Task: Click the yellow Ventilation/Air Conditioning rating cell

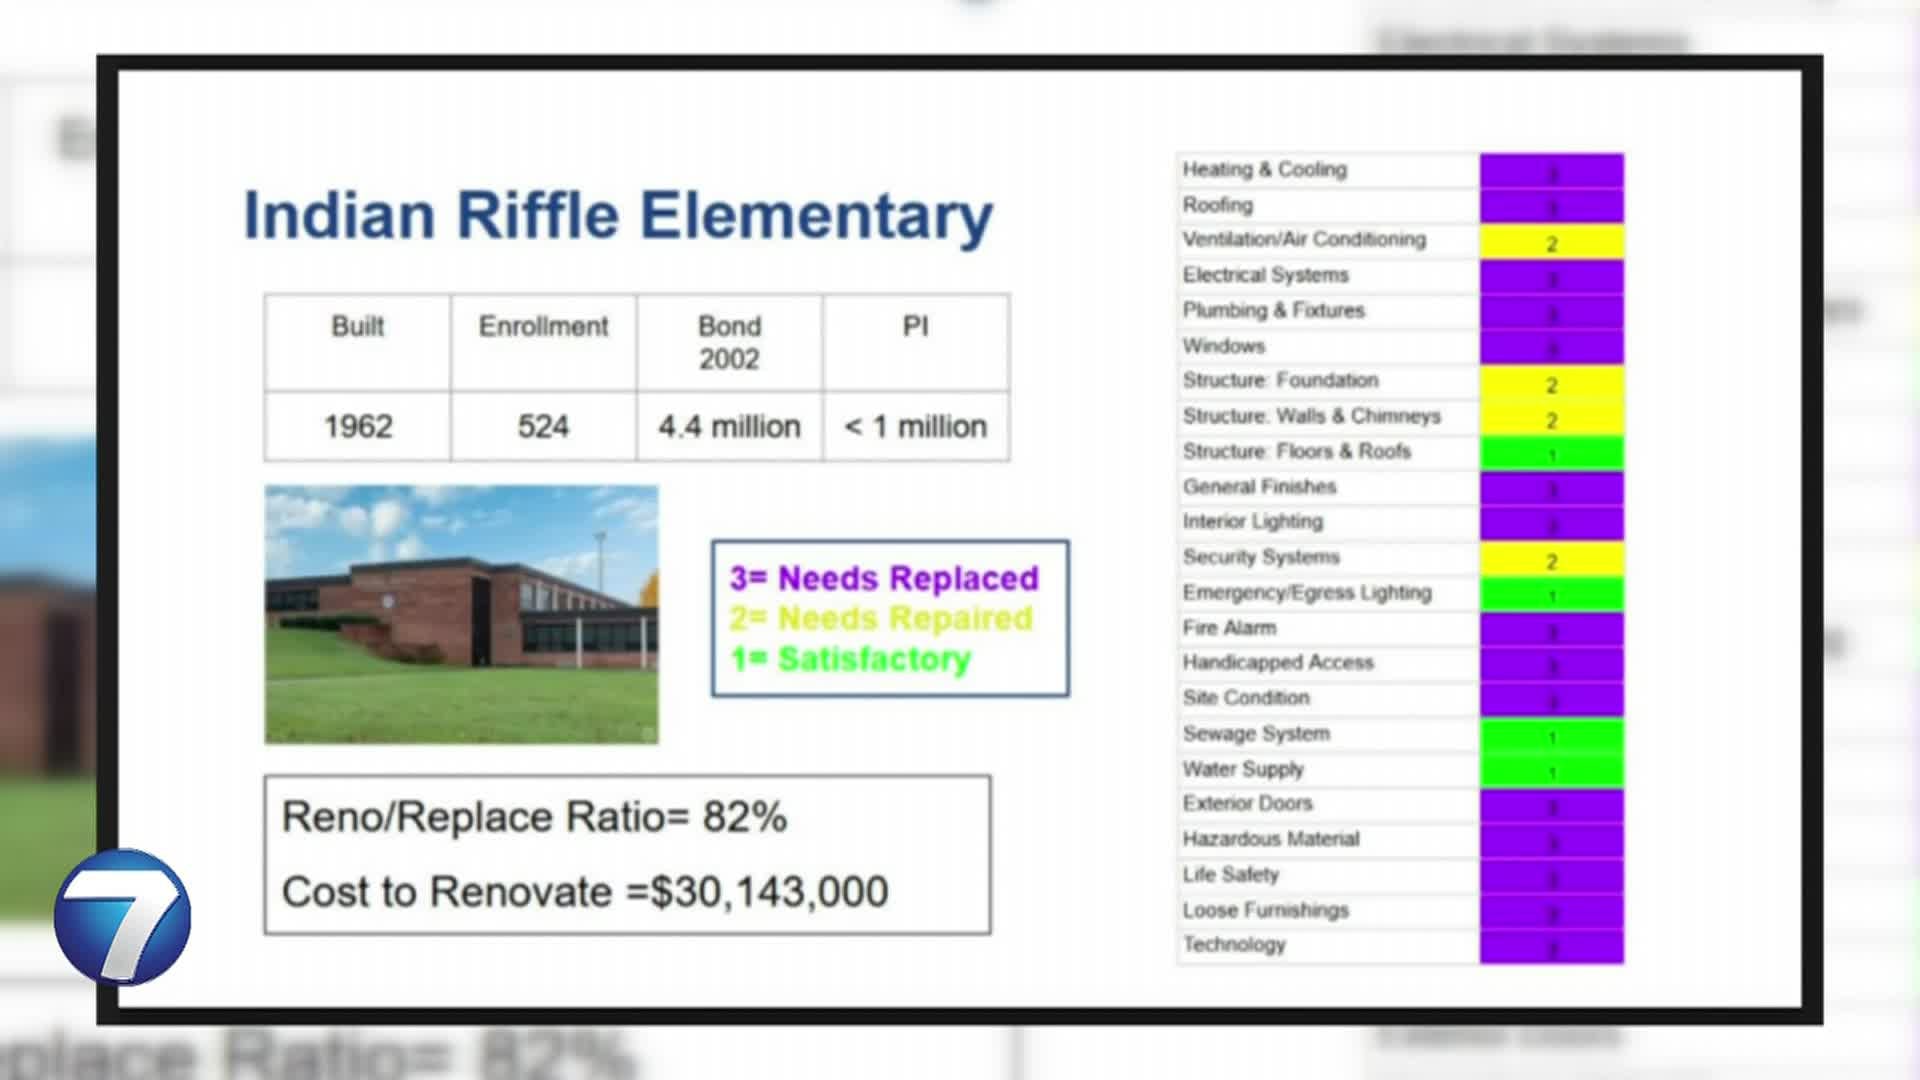Action: [1551, 241]
